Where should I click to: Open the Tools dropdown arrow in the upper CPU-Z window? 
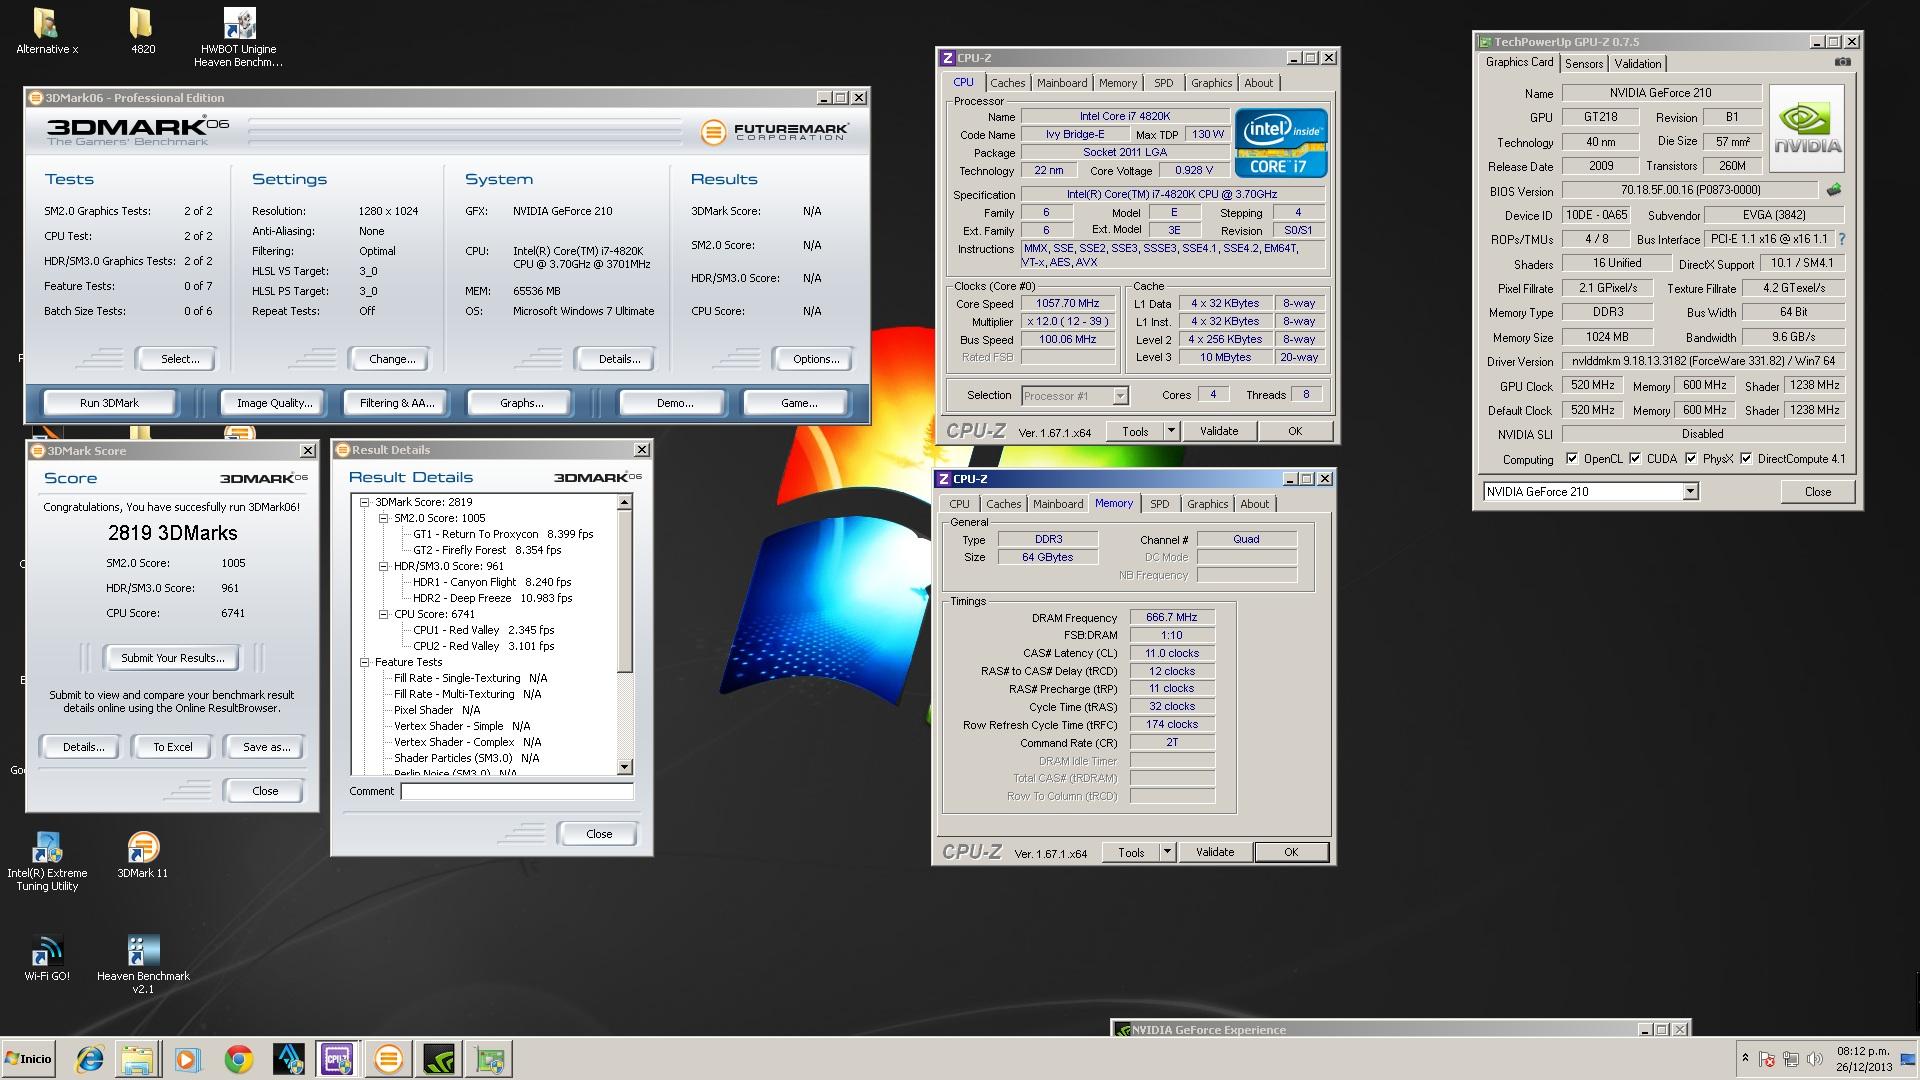[x=1170, y=431]
